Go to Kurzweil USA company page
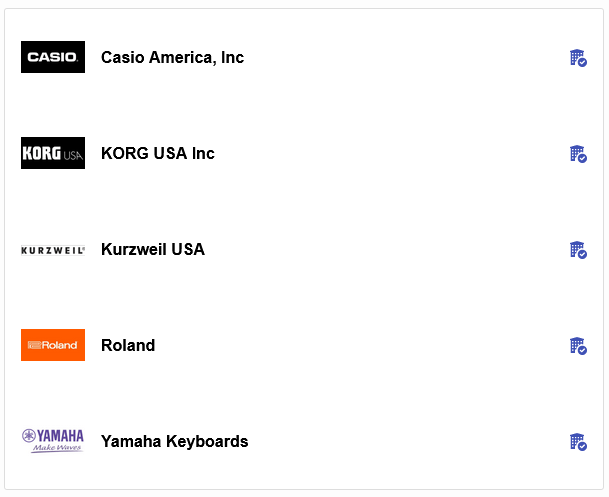 click(x=153, y=249)
